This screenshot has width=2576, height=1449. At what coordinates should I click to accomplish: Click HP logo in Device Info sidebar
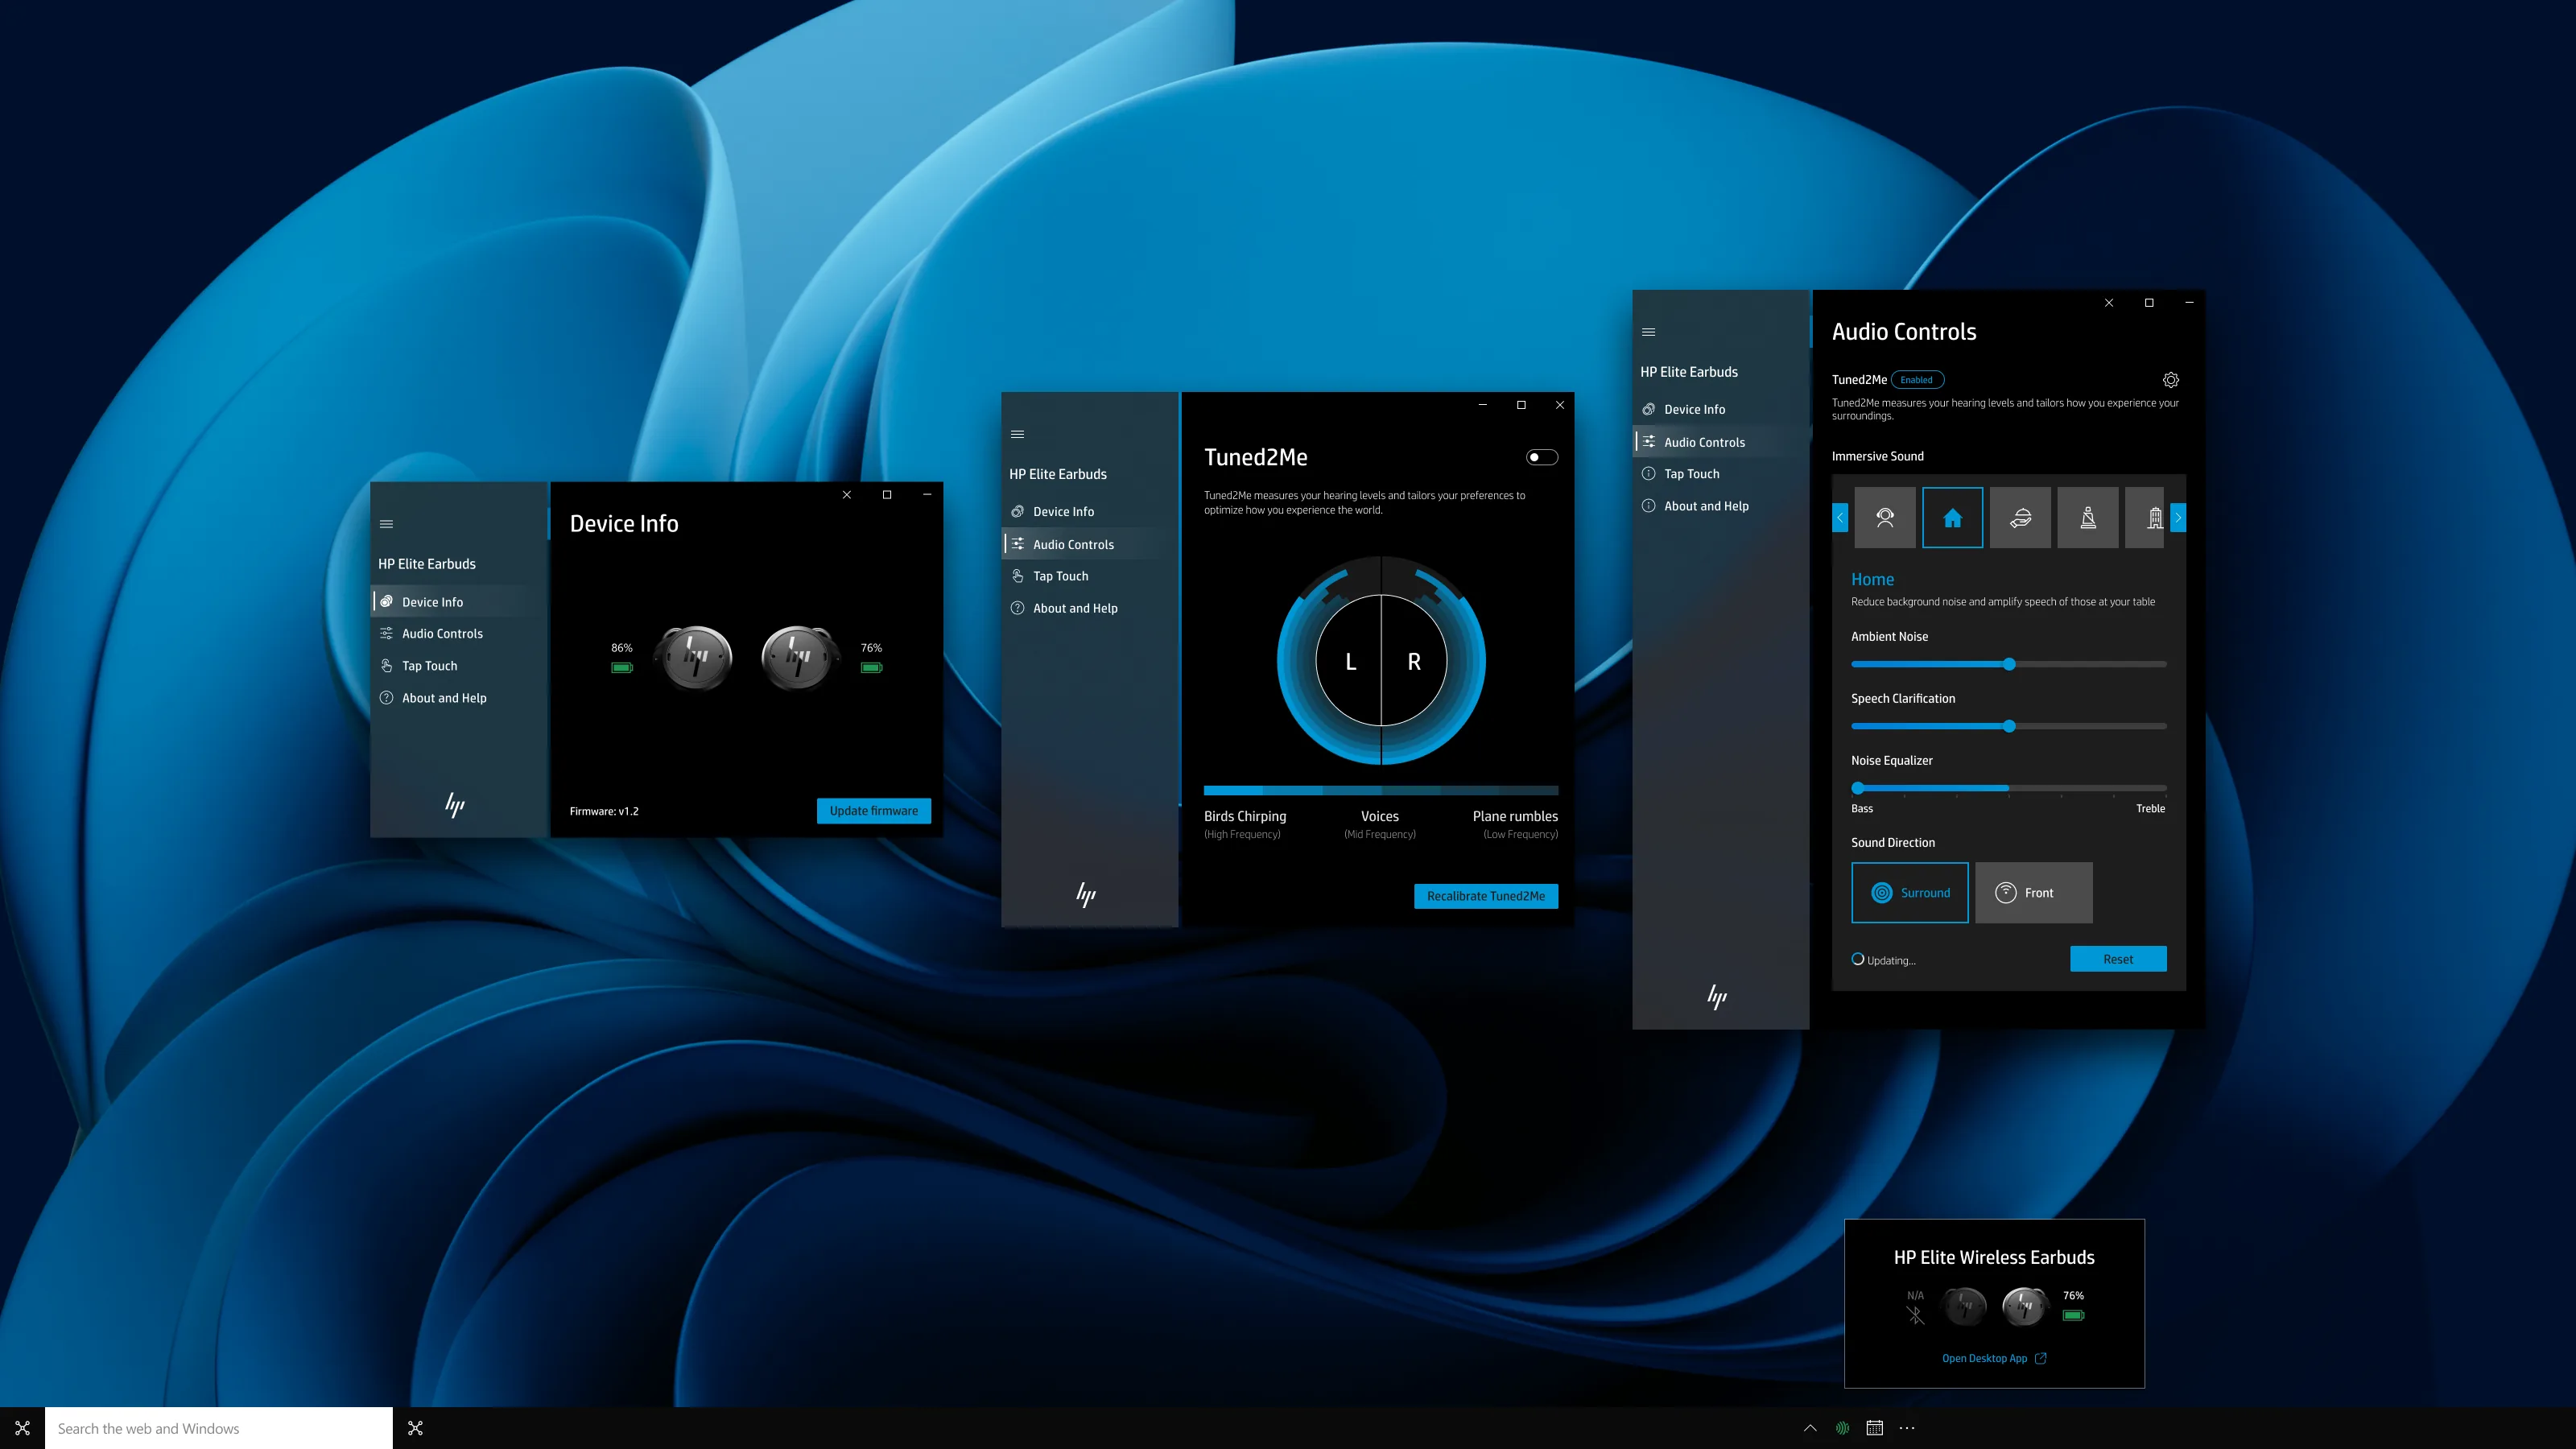(x=455, y=805)
